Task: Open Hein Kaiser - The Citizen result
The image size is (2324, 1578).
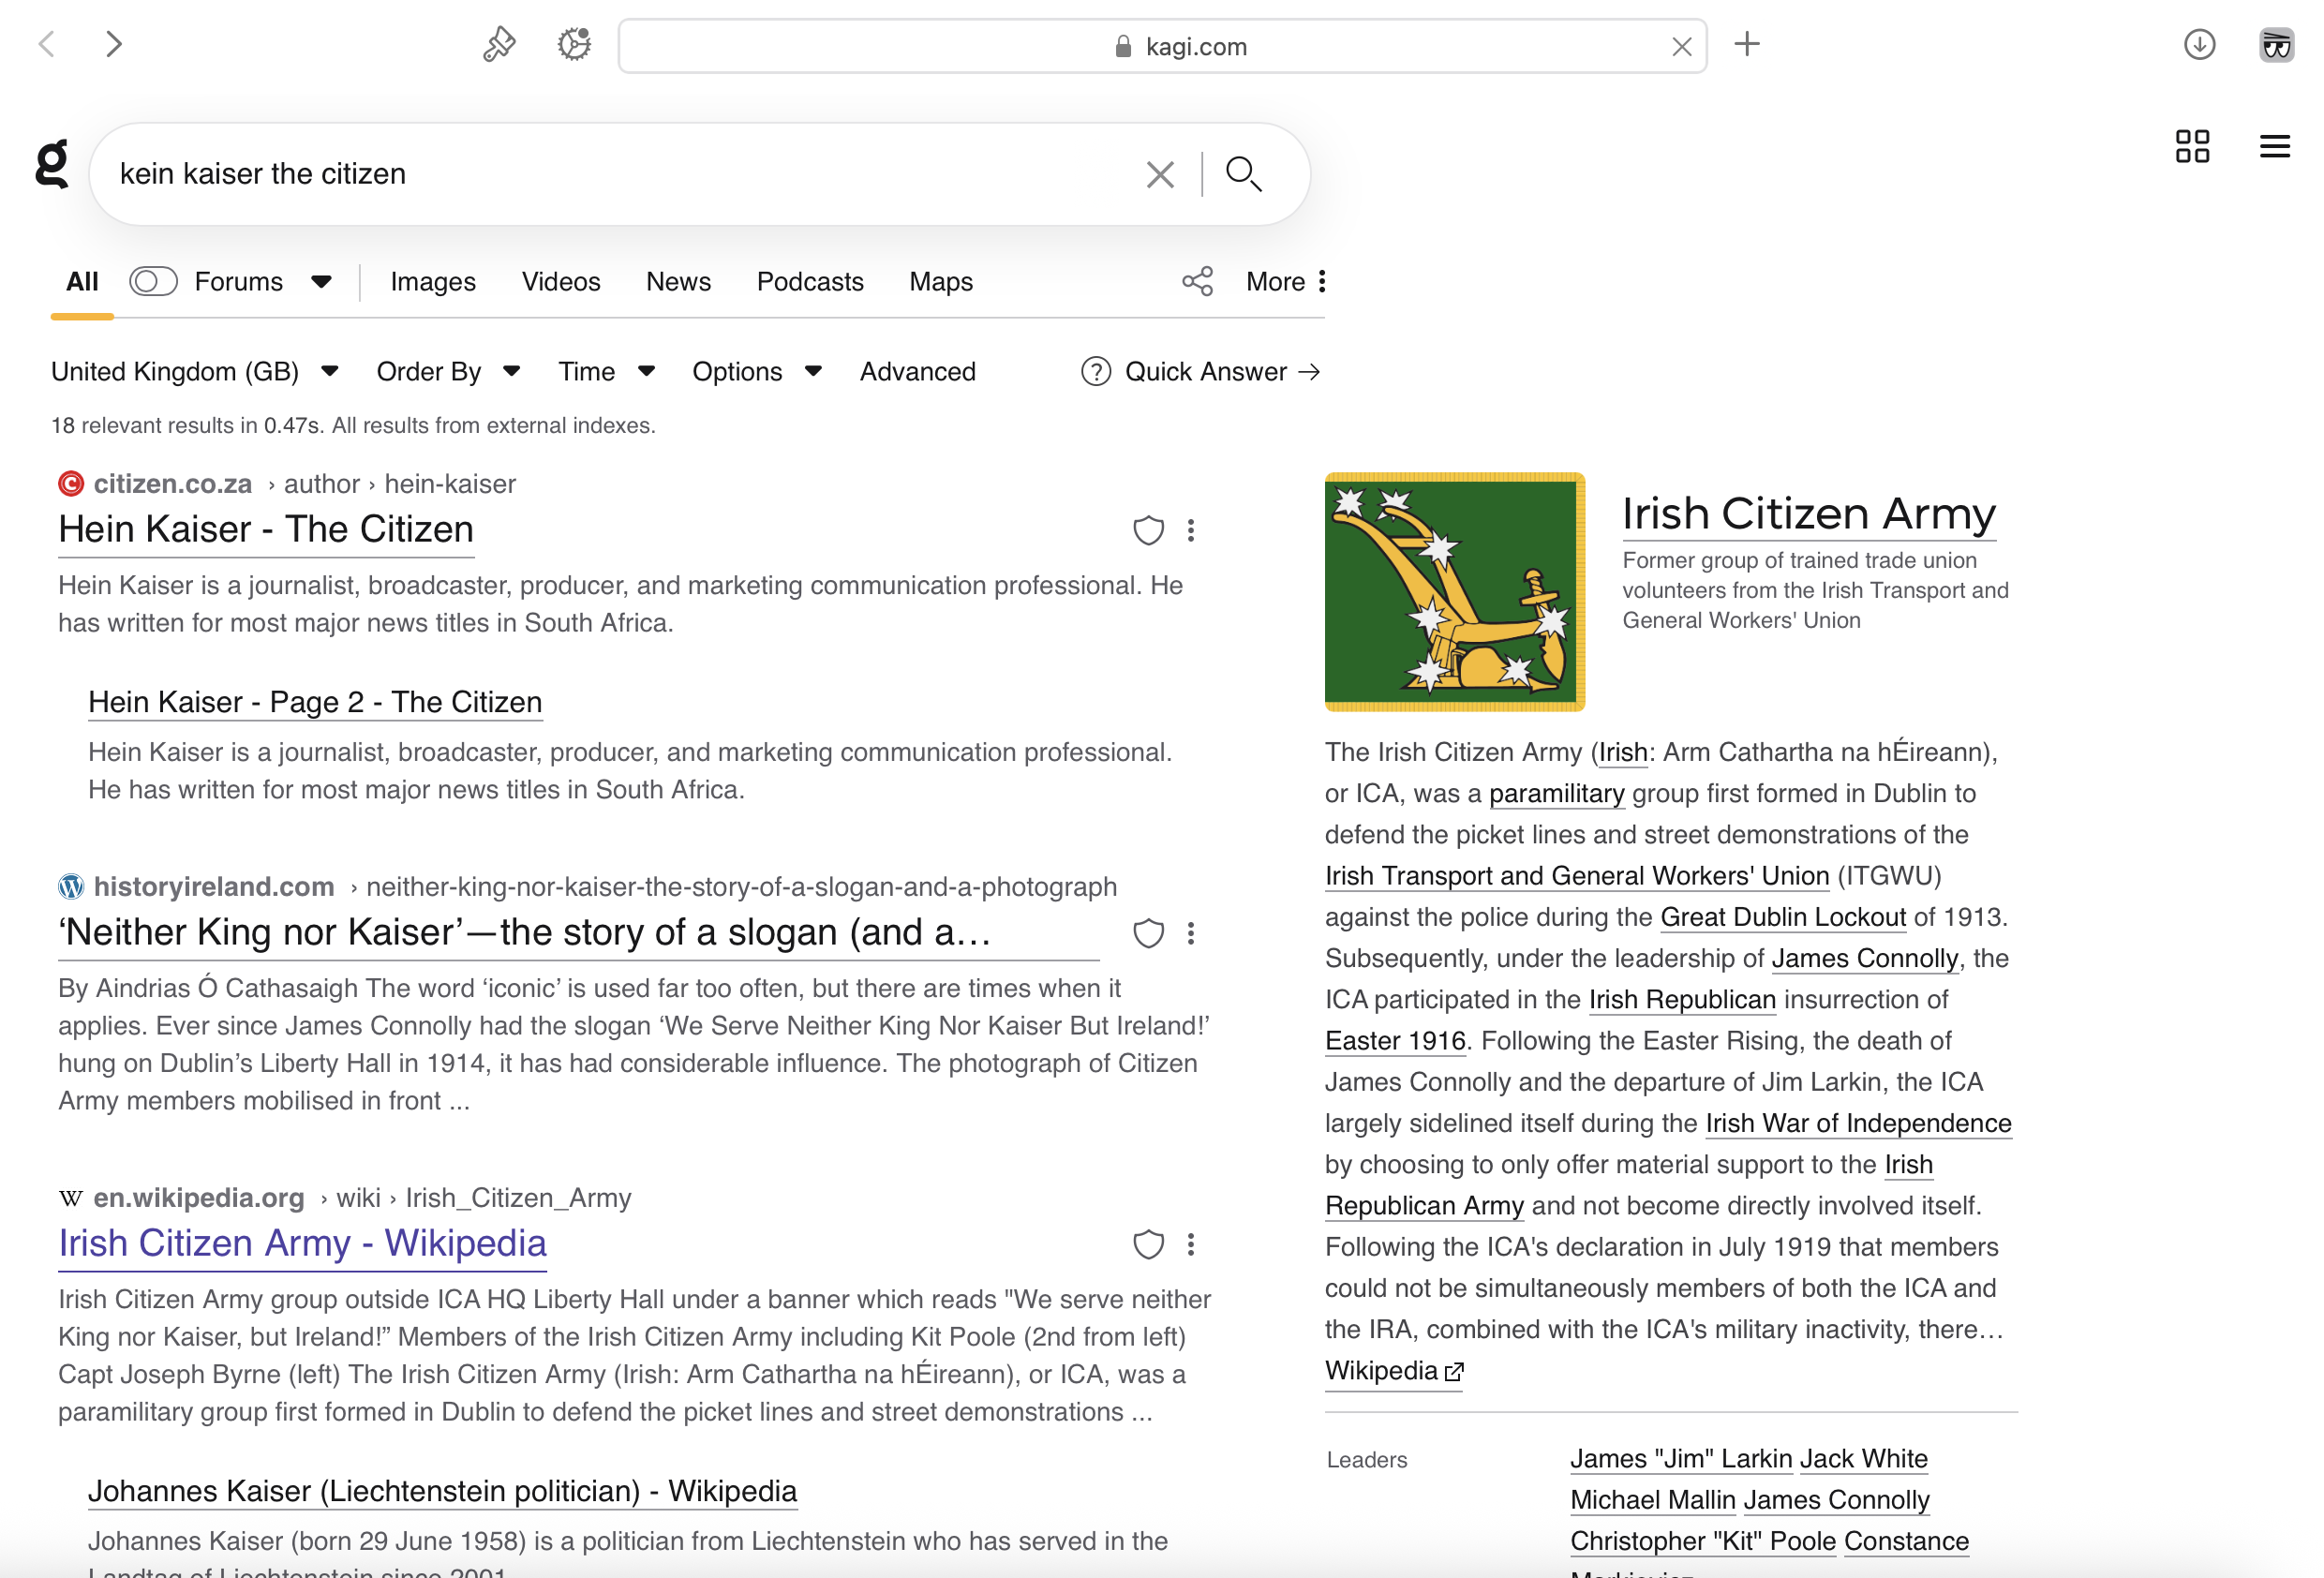Action: 266,529
